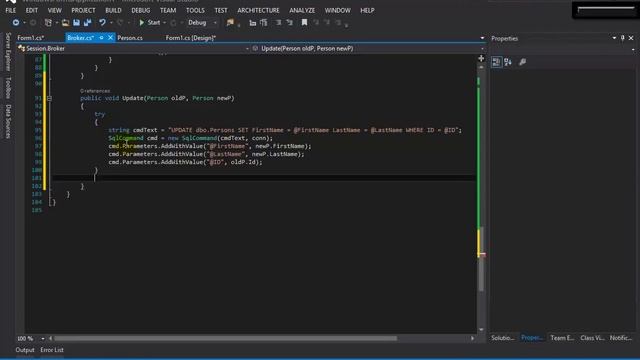Open the BUILD menu
The width and height of the screenshot is (640, 360).
pyautogui.click(x=113, y=10)
